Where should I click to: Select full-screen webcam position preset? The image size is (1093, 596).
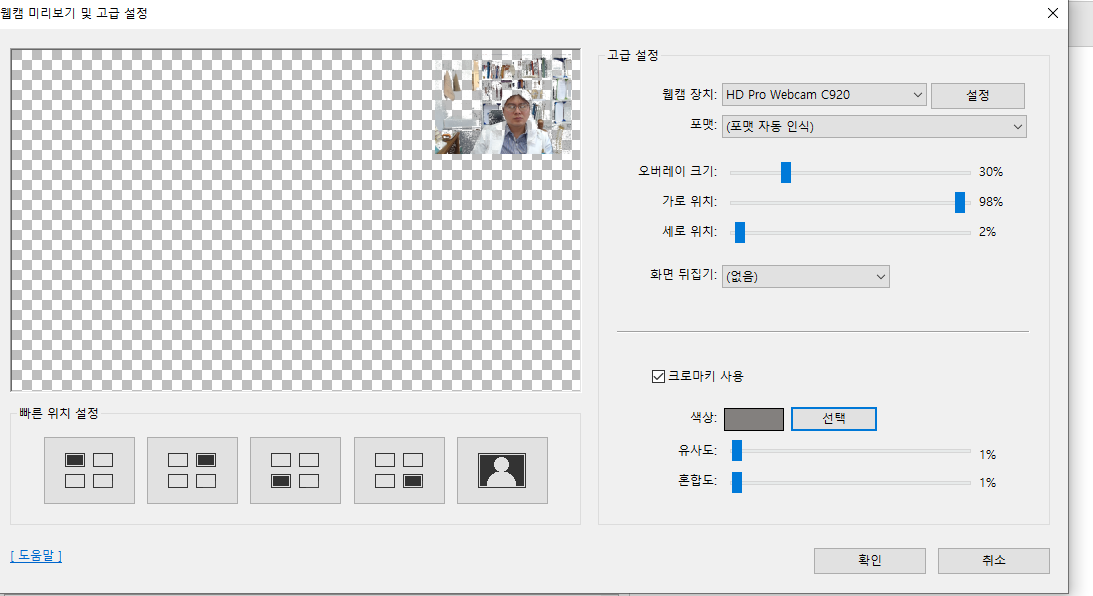click(503, 471)
